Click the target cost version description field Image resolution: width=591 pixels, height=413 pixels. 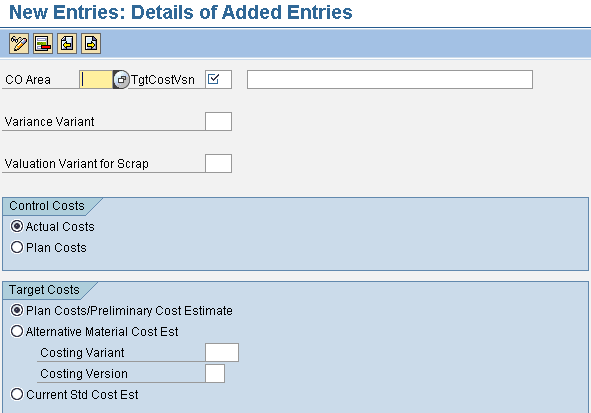click(x=390, y=80)
